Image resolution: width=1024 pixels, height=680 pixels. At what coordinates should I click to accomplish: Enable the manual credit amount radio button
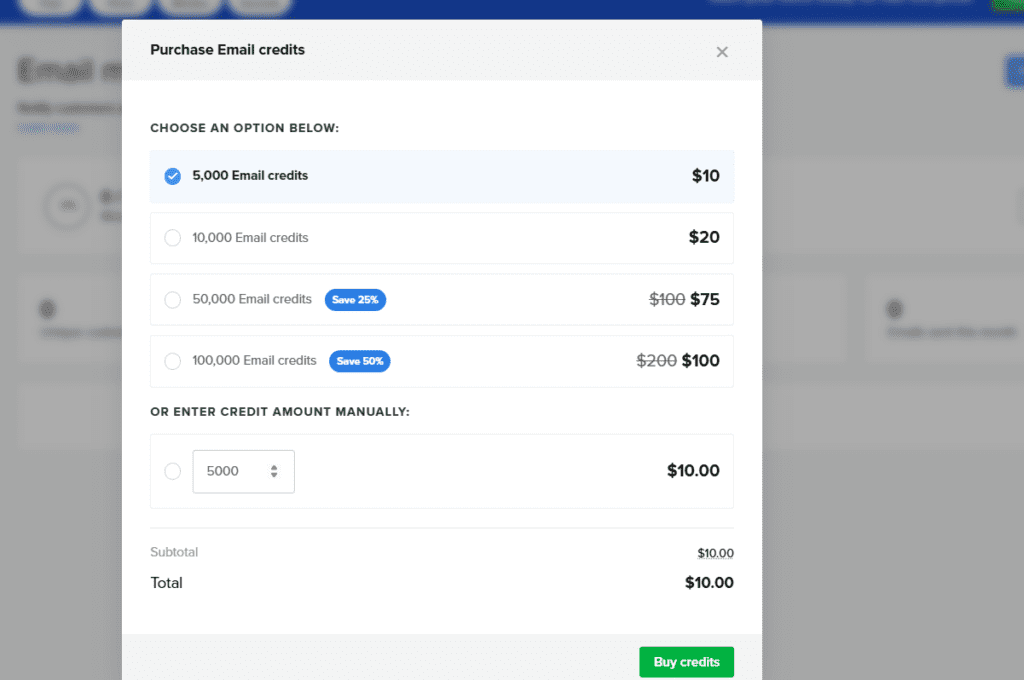[173, 471]
